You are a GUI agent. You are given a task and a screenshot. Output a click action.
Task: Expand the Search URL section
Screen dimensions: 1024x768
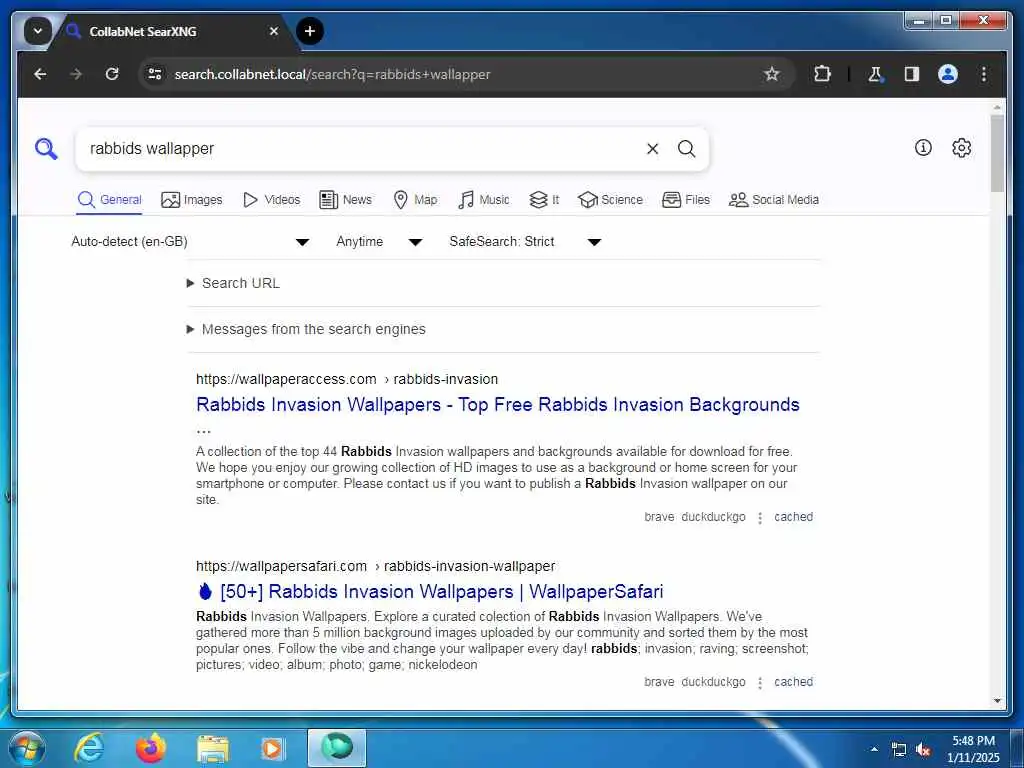click(233, 283)
